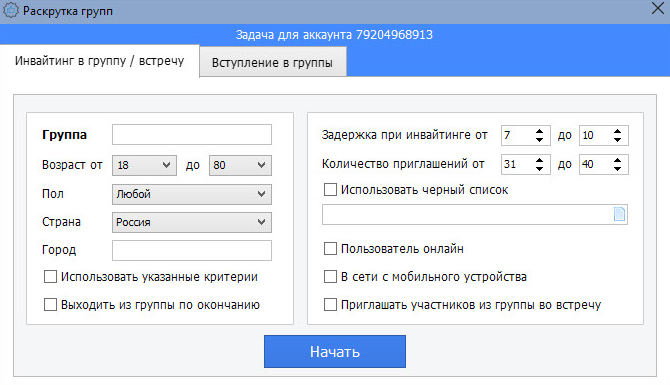Close the Раскрутка групп window
The width and height of the screenshot is (670, 385).
click(x=658, y=8)
